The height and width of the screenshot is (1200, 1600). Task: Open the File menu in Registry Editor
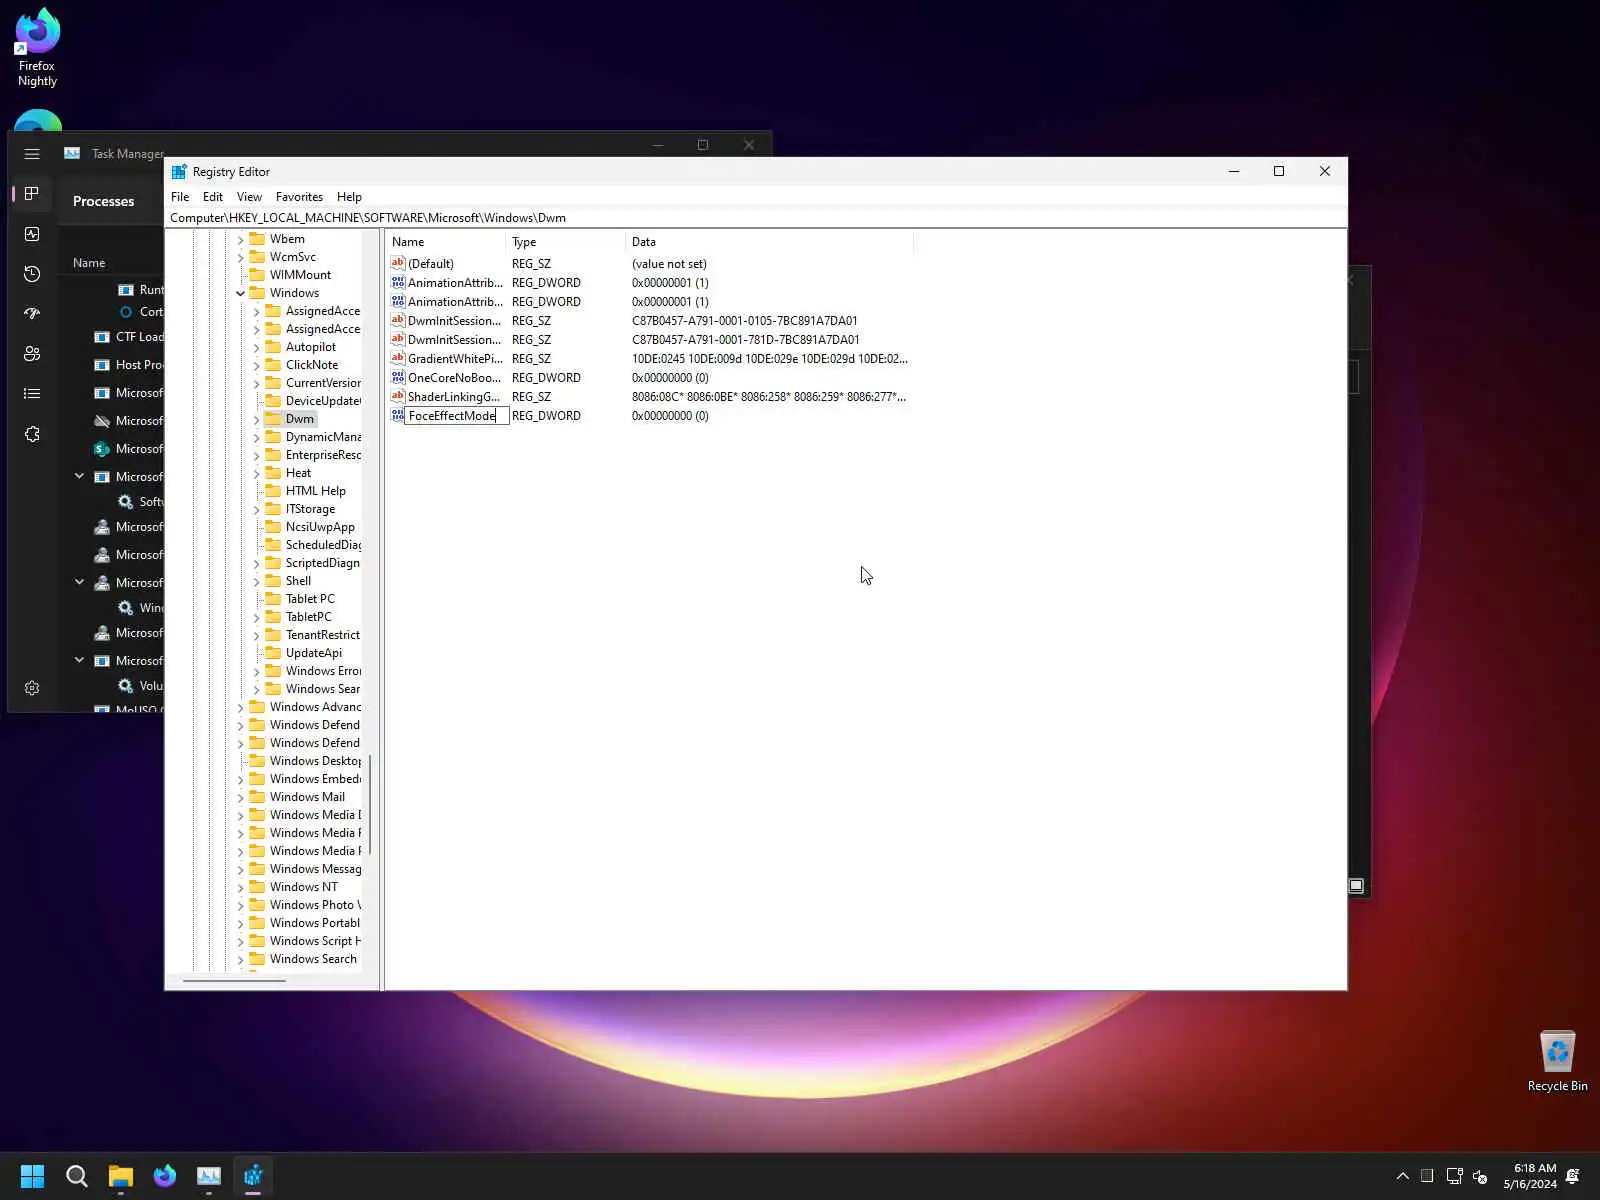point(180,197)
